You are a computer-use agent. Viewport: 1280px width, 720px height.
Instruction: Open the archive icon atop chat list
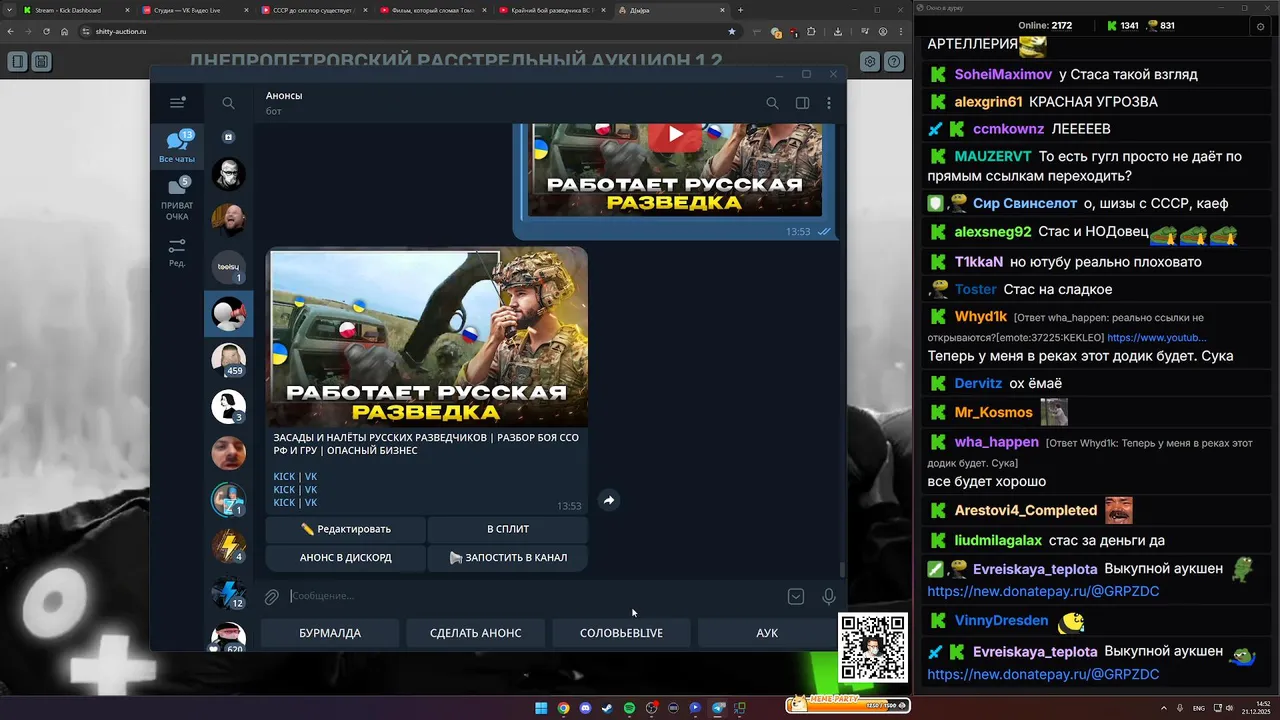tap(228, 137)
